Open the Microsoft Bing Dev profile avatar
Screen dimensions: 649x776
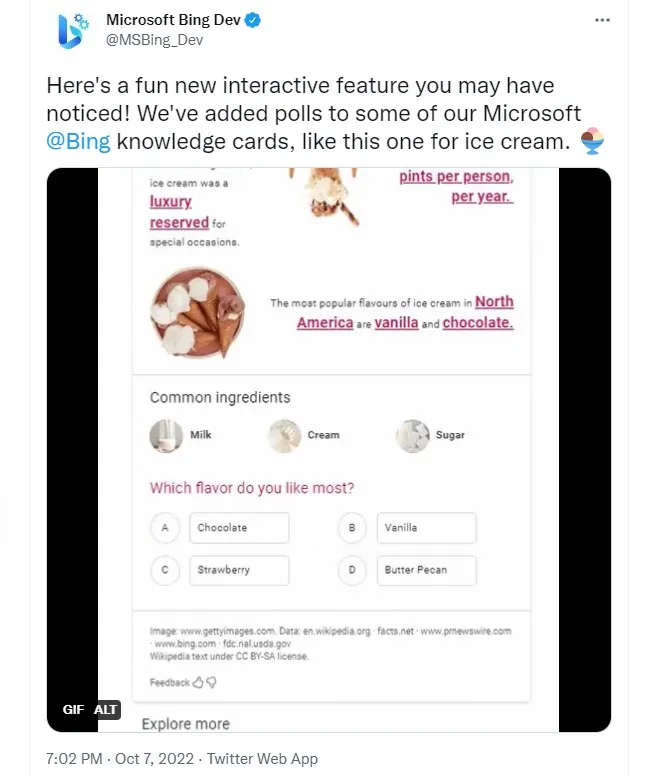click(x=73, y=31)
